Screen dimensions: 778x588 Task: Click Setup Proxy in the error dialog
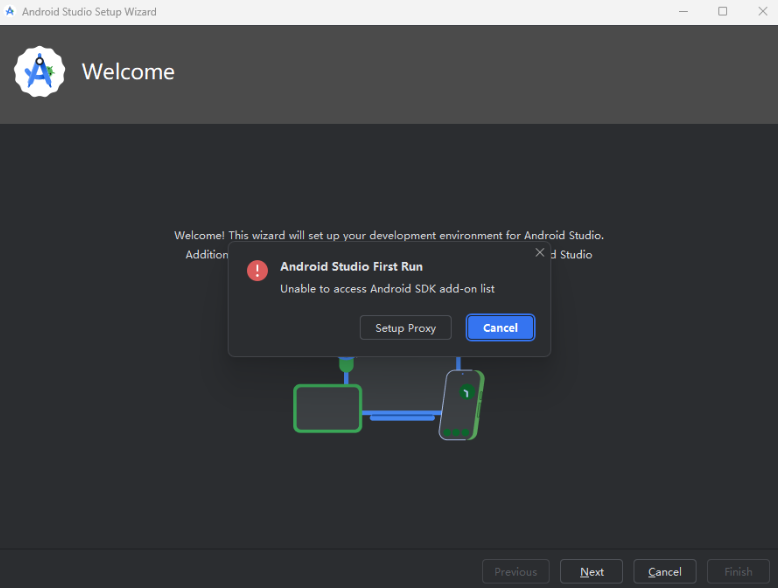coord(405,327)
